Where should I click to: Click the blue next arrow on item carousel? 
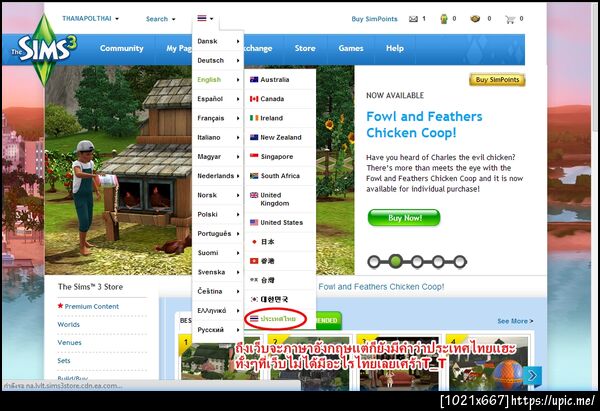[x=532, y=376]
